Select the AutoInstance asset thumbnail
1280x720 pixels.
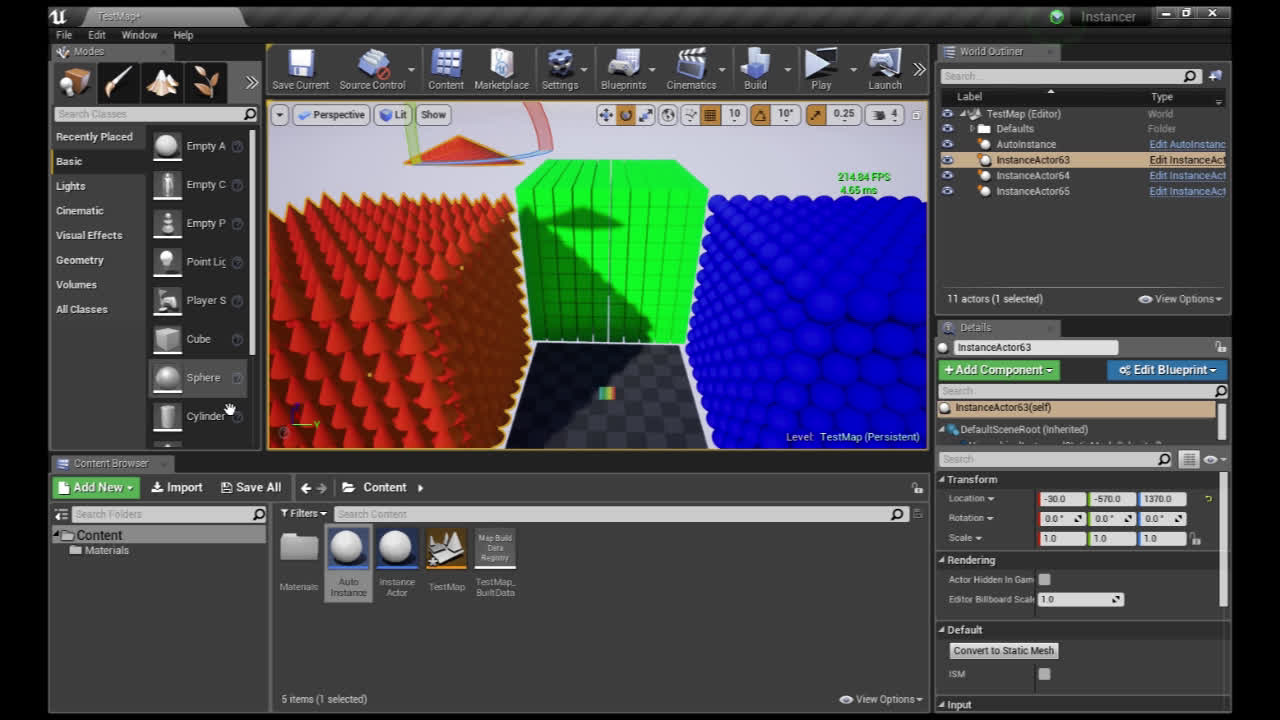pyautogui.click(x=348, y=550)
